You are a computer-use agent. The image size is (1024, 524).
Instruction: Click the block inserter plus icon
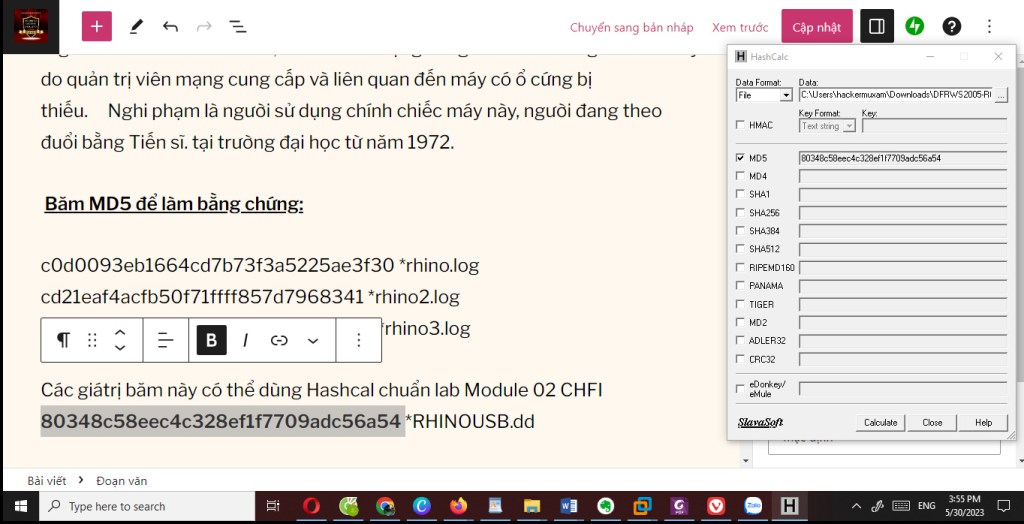97,27
